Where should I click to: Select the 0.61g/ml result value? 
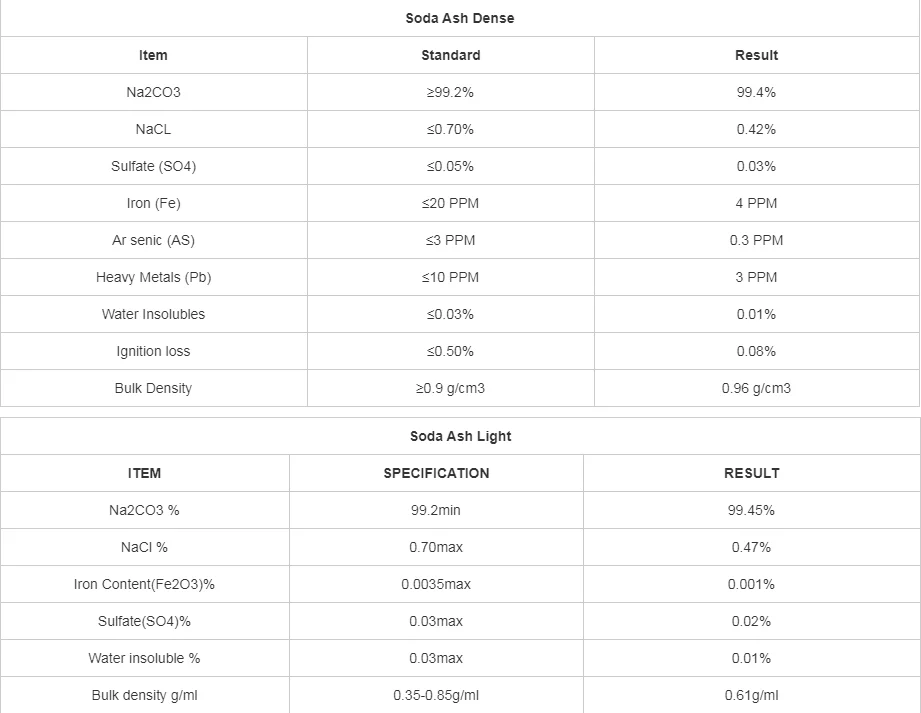click(751, 695)
